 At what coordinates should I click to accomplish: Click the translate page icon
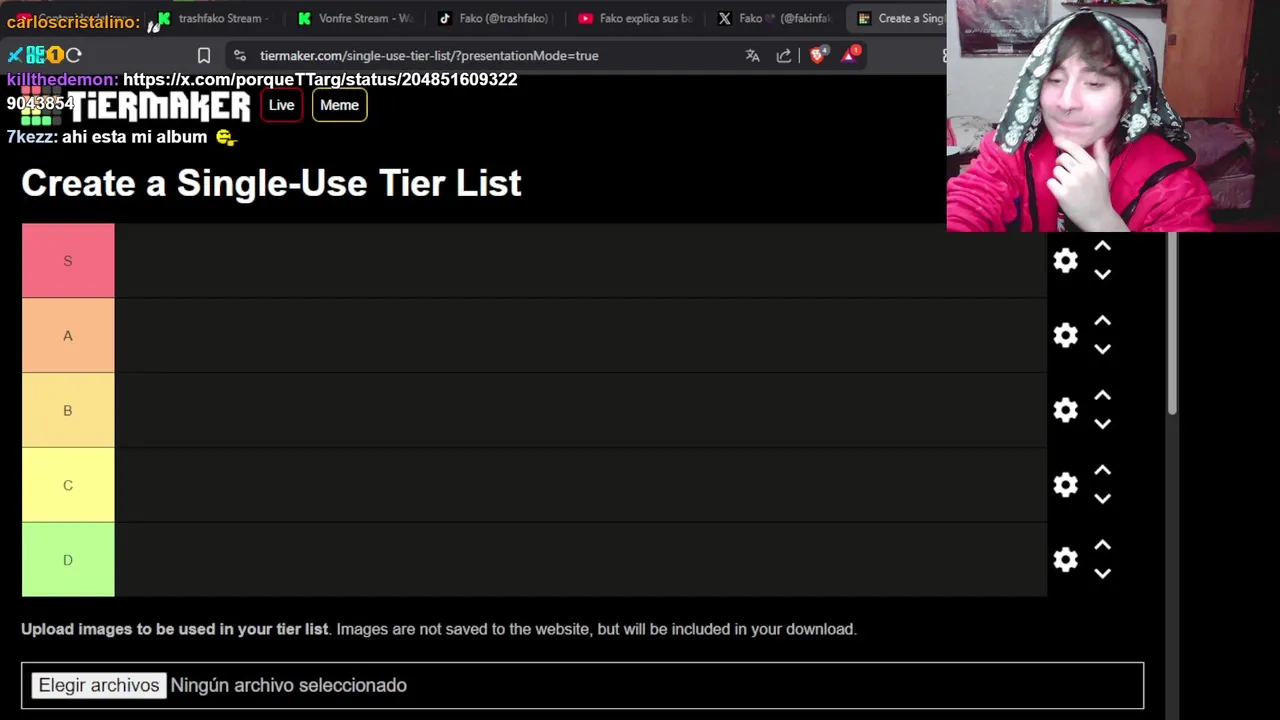[x=752, y=56]
